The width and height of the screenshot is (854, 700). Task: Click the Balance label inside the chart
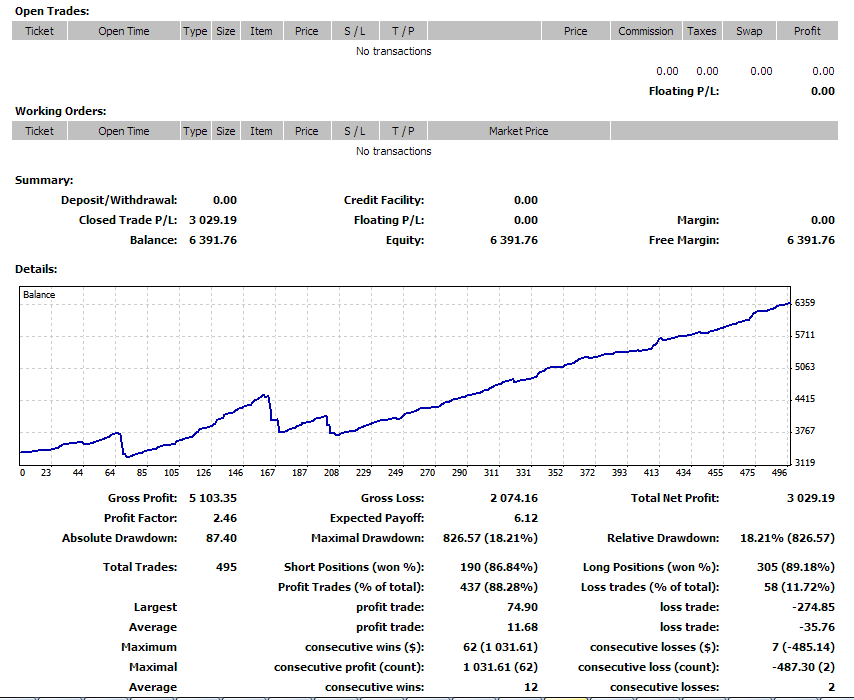(x=40, y=295)
